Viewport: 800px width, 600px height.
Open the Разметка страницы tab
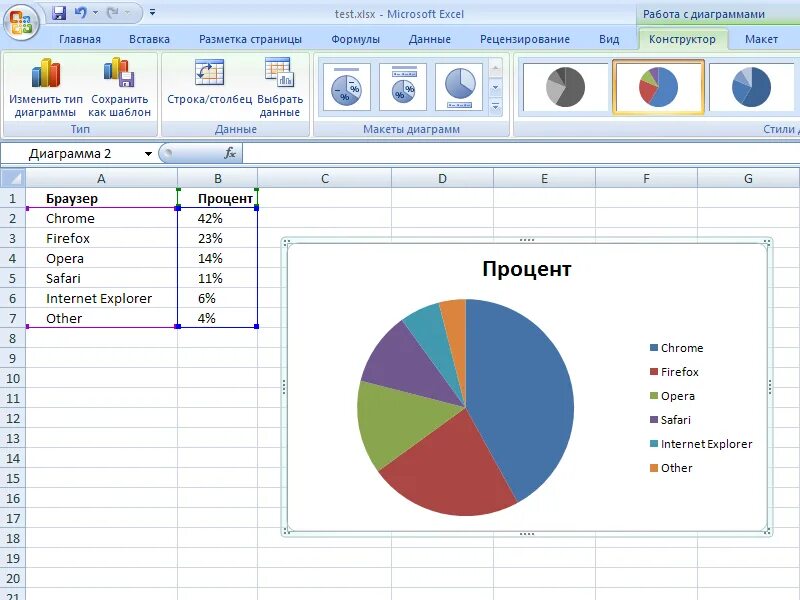[x=250, y=39]
